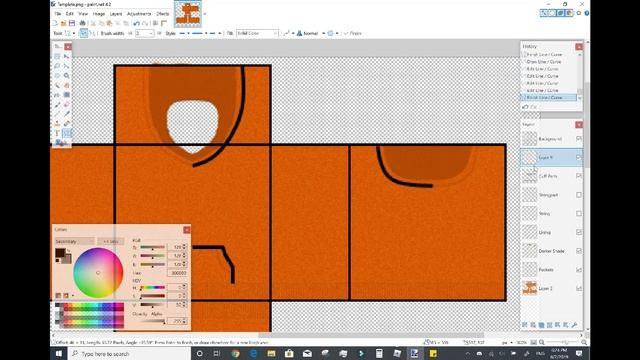Viewport: 640px width, 360px height.
Task: Select the Color Picker eyedropper tool
Action: (67, 114)
